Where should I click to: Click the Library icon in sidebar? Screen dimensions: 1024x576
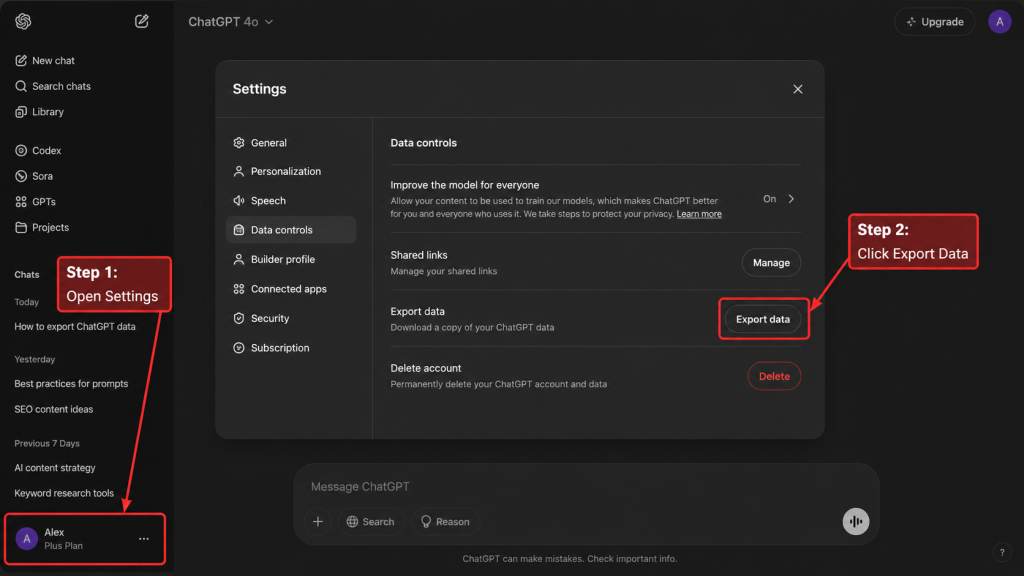(21, 112)
